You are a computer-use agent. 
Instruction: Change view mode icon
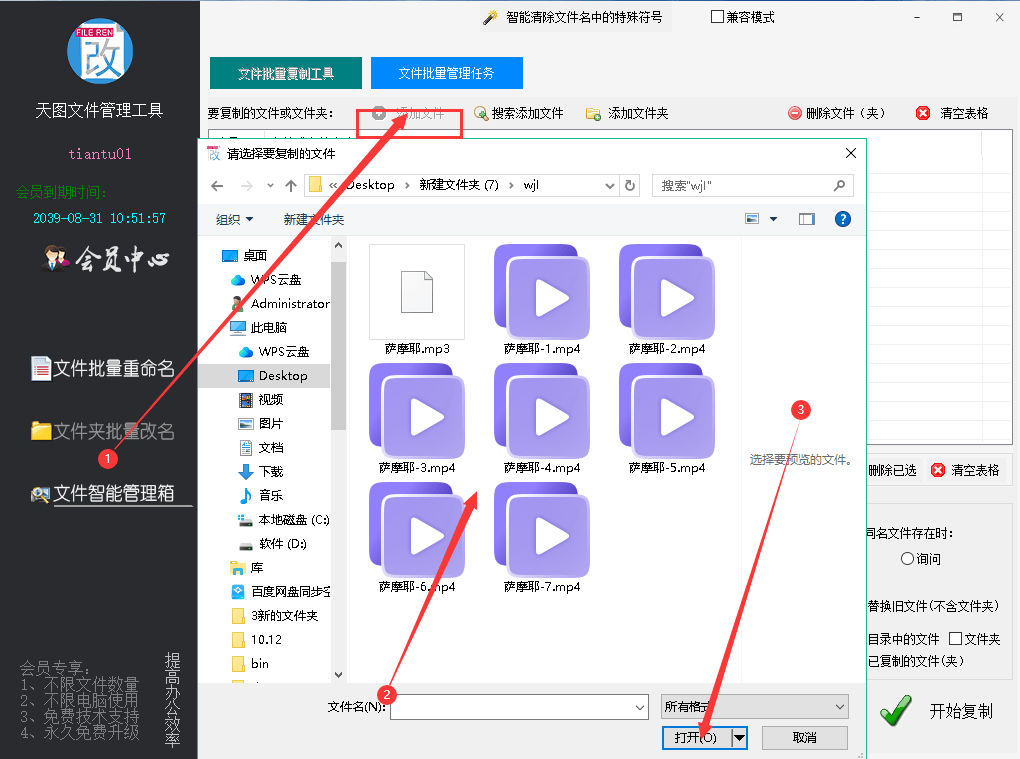752,219
